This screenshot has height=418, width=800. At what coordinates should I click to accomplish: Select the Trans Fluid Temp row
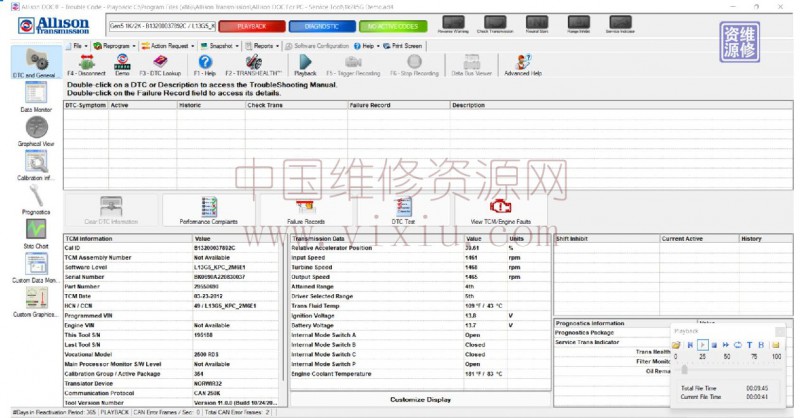(x=420, y=306)
